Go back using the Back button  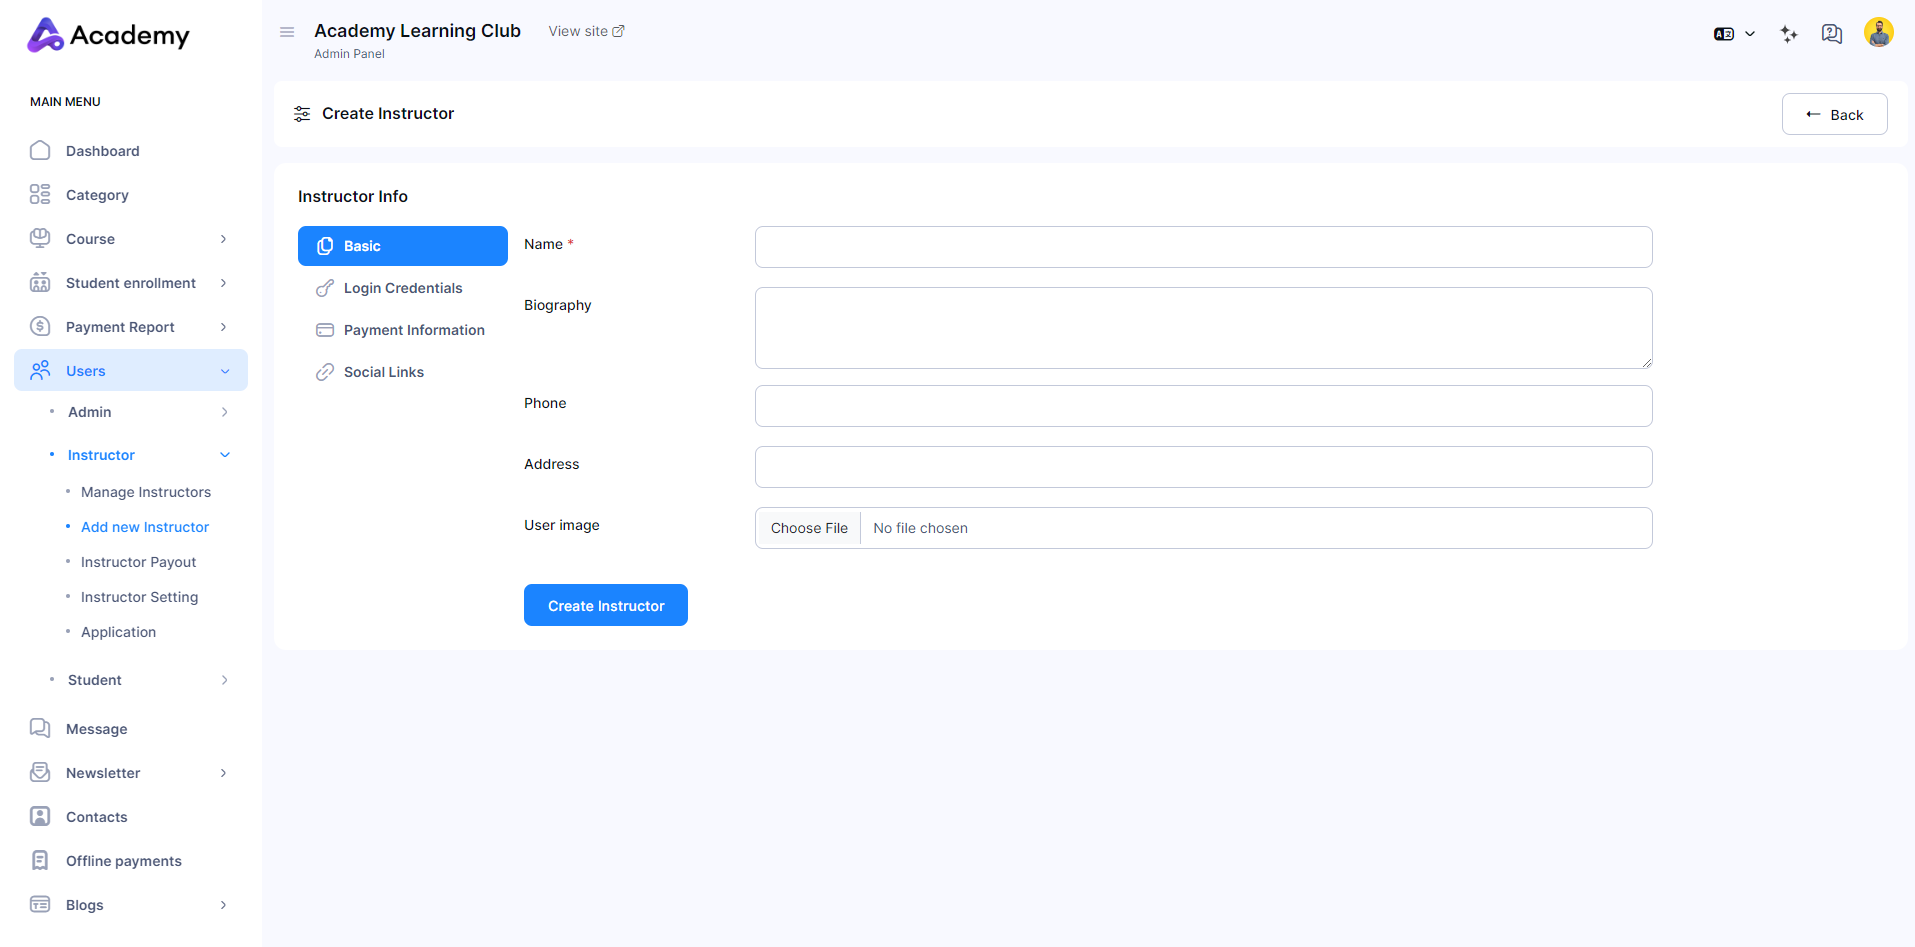pos(1834,114)
